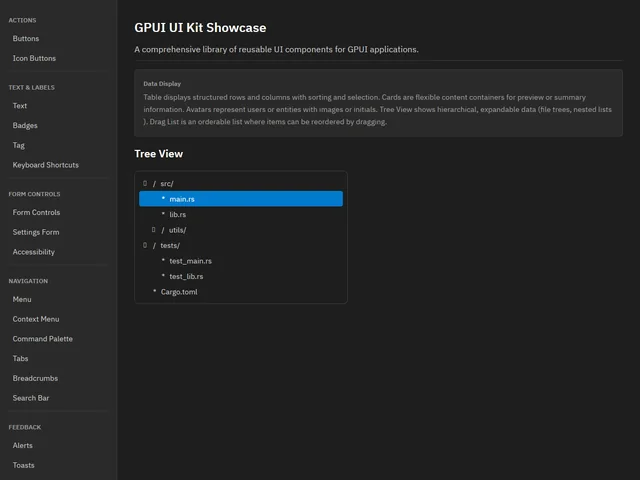The height and width of the screenshot is (480, 640).
Task: Select Cargo.toml in the tree
Action: tap(241, 292)
